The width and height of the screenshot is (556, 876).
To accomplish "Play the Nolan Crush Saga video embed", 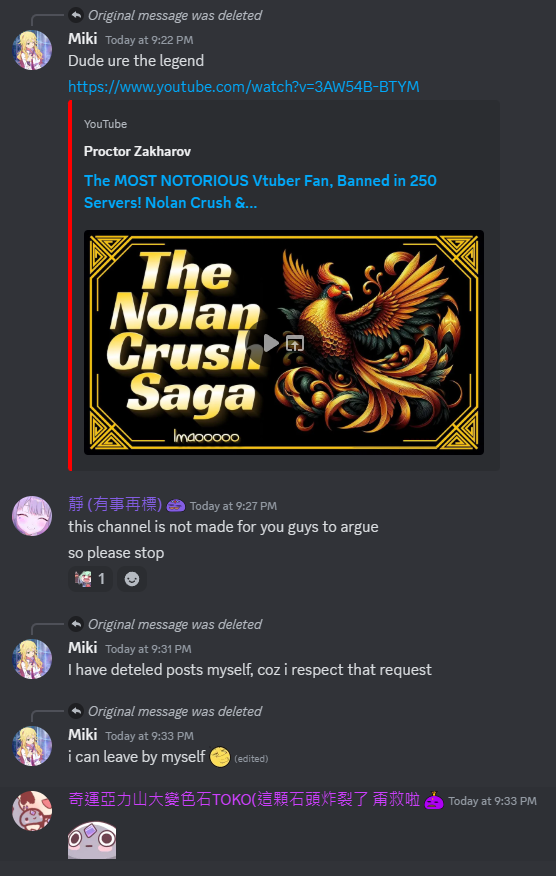I will [x=271, y=342].
